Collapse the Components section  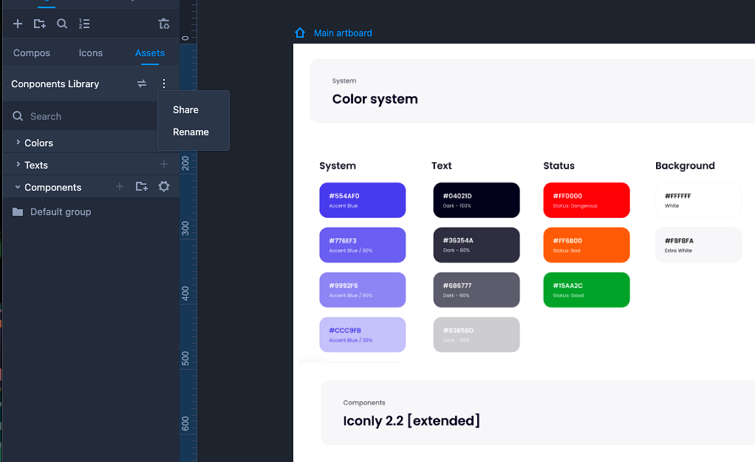click(18, 187)
